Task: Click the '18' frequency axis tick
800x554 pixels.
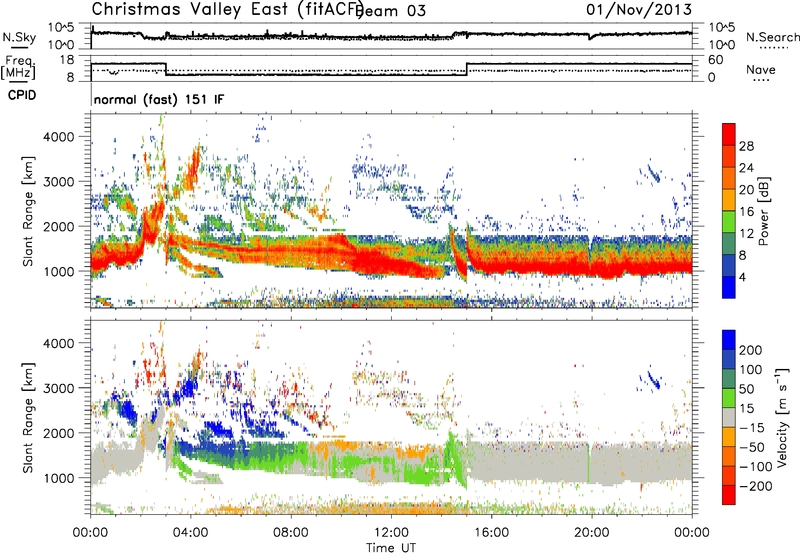Action: (67, 60)
